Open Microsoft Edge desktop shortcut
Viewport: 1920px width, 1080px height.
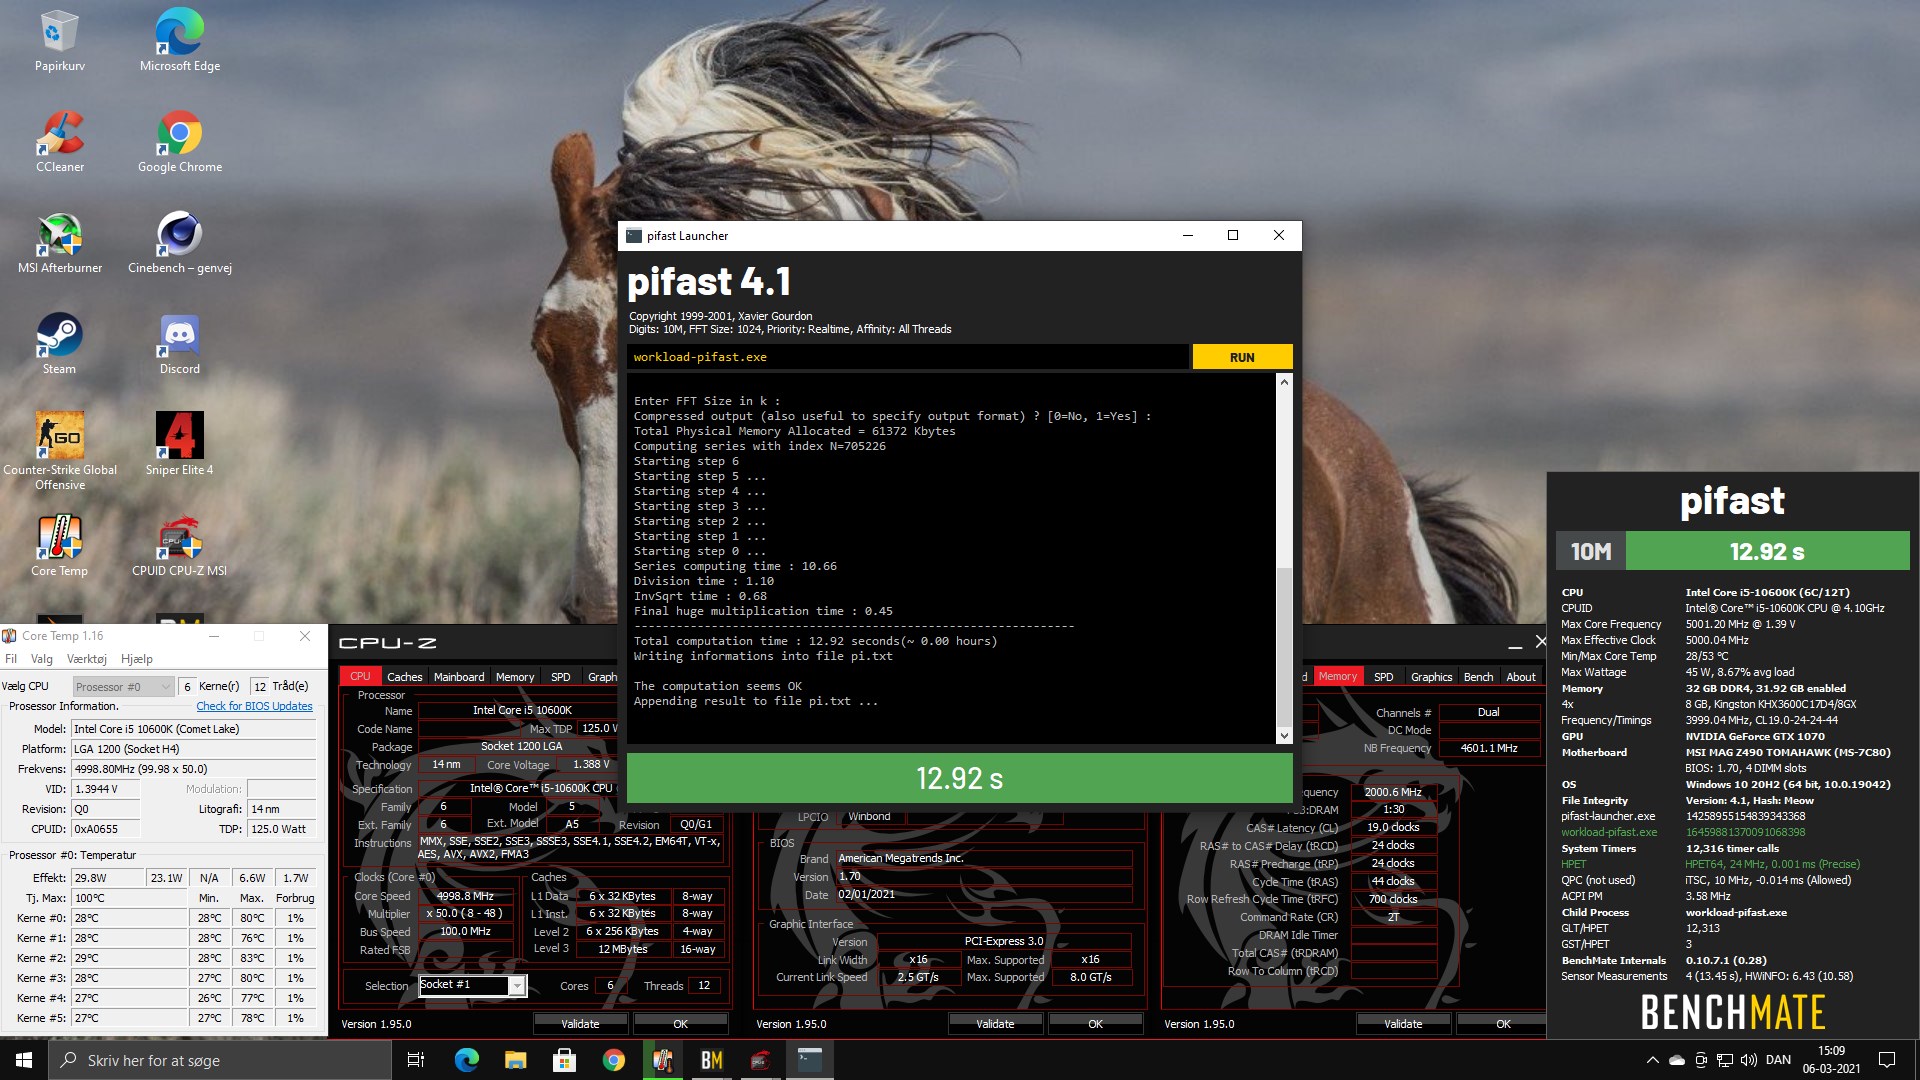180,41
